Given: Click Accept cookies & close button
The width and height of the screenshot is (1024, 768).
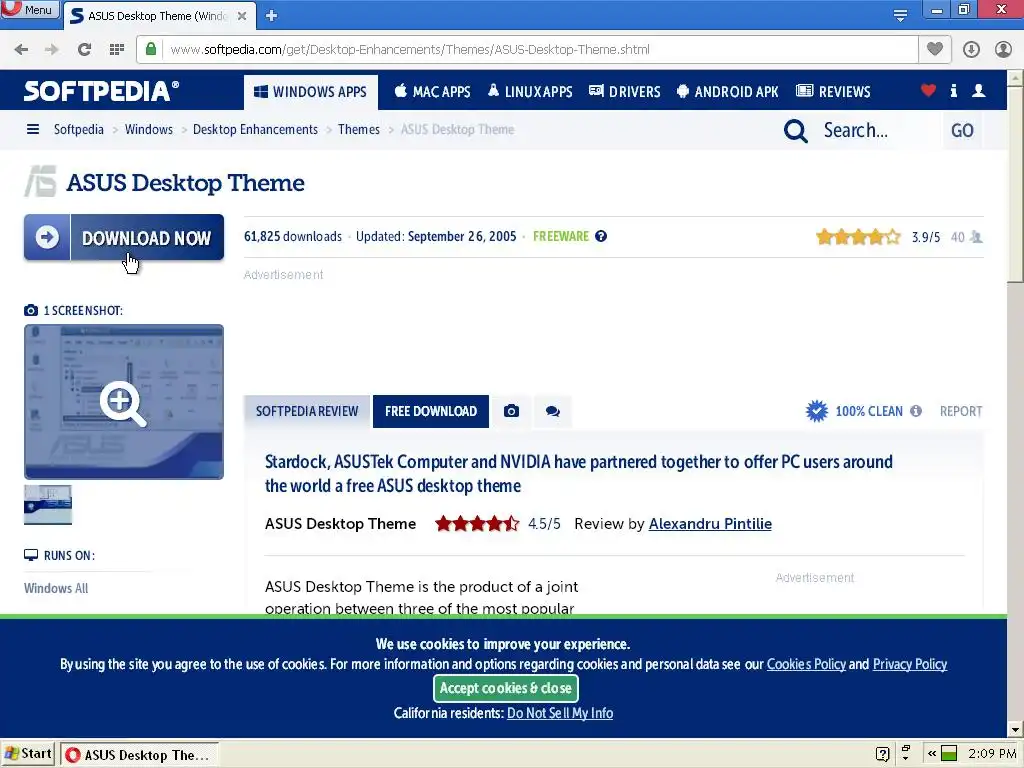Looking at the screenshot, I should click(505, 688).
